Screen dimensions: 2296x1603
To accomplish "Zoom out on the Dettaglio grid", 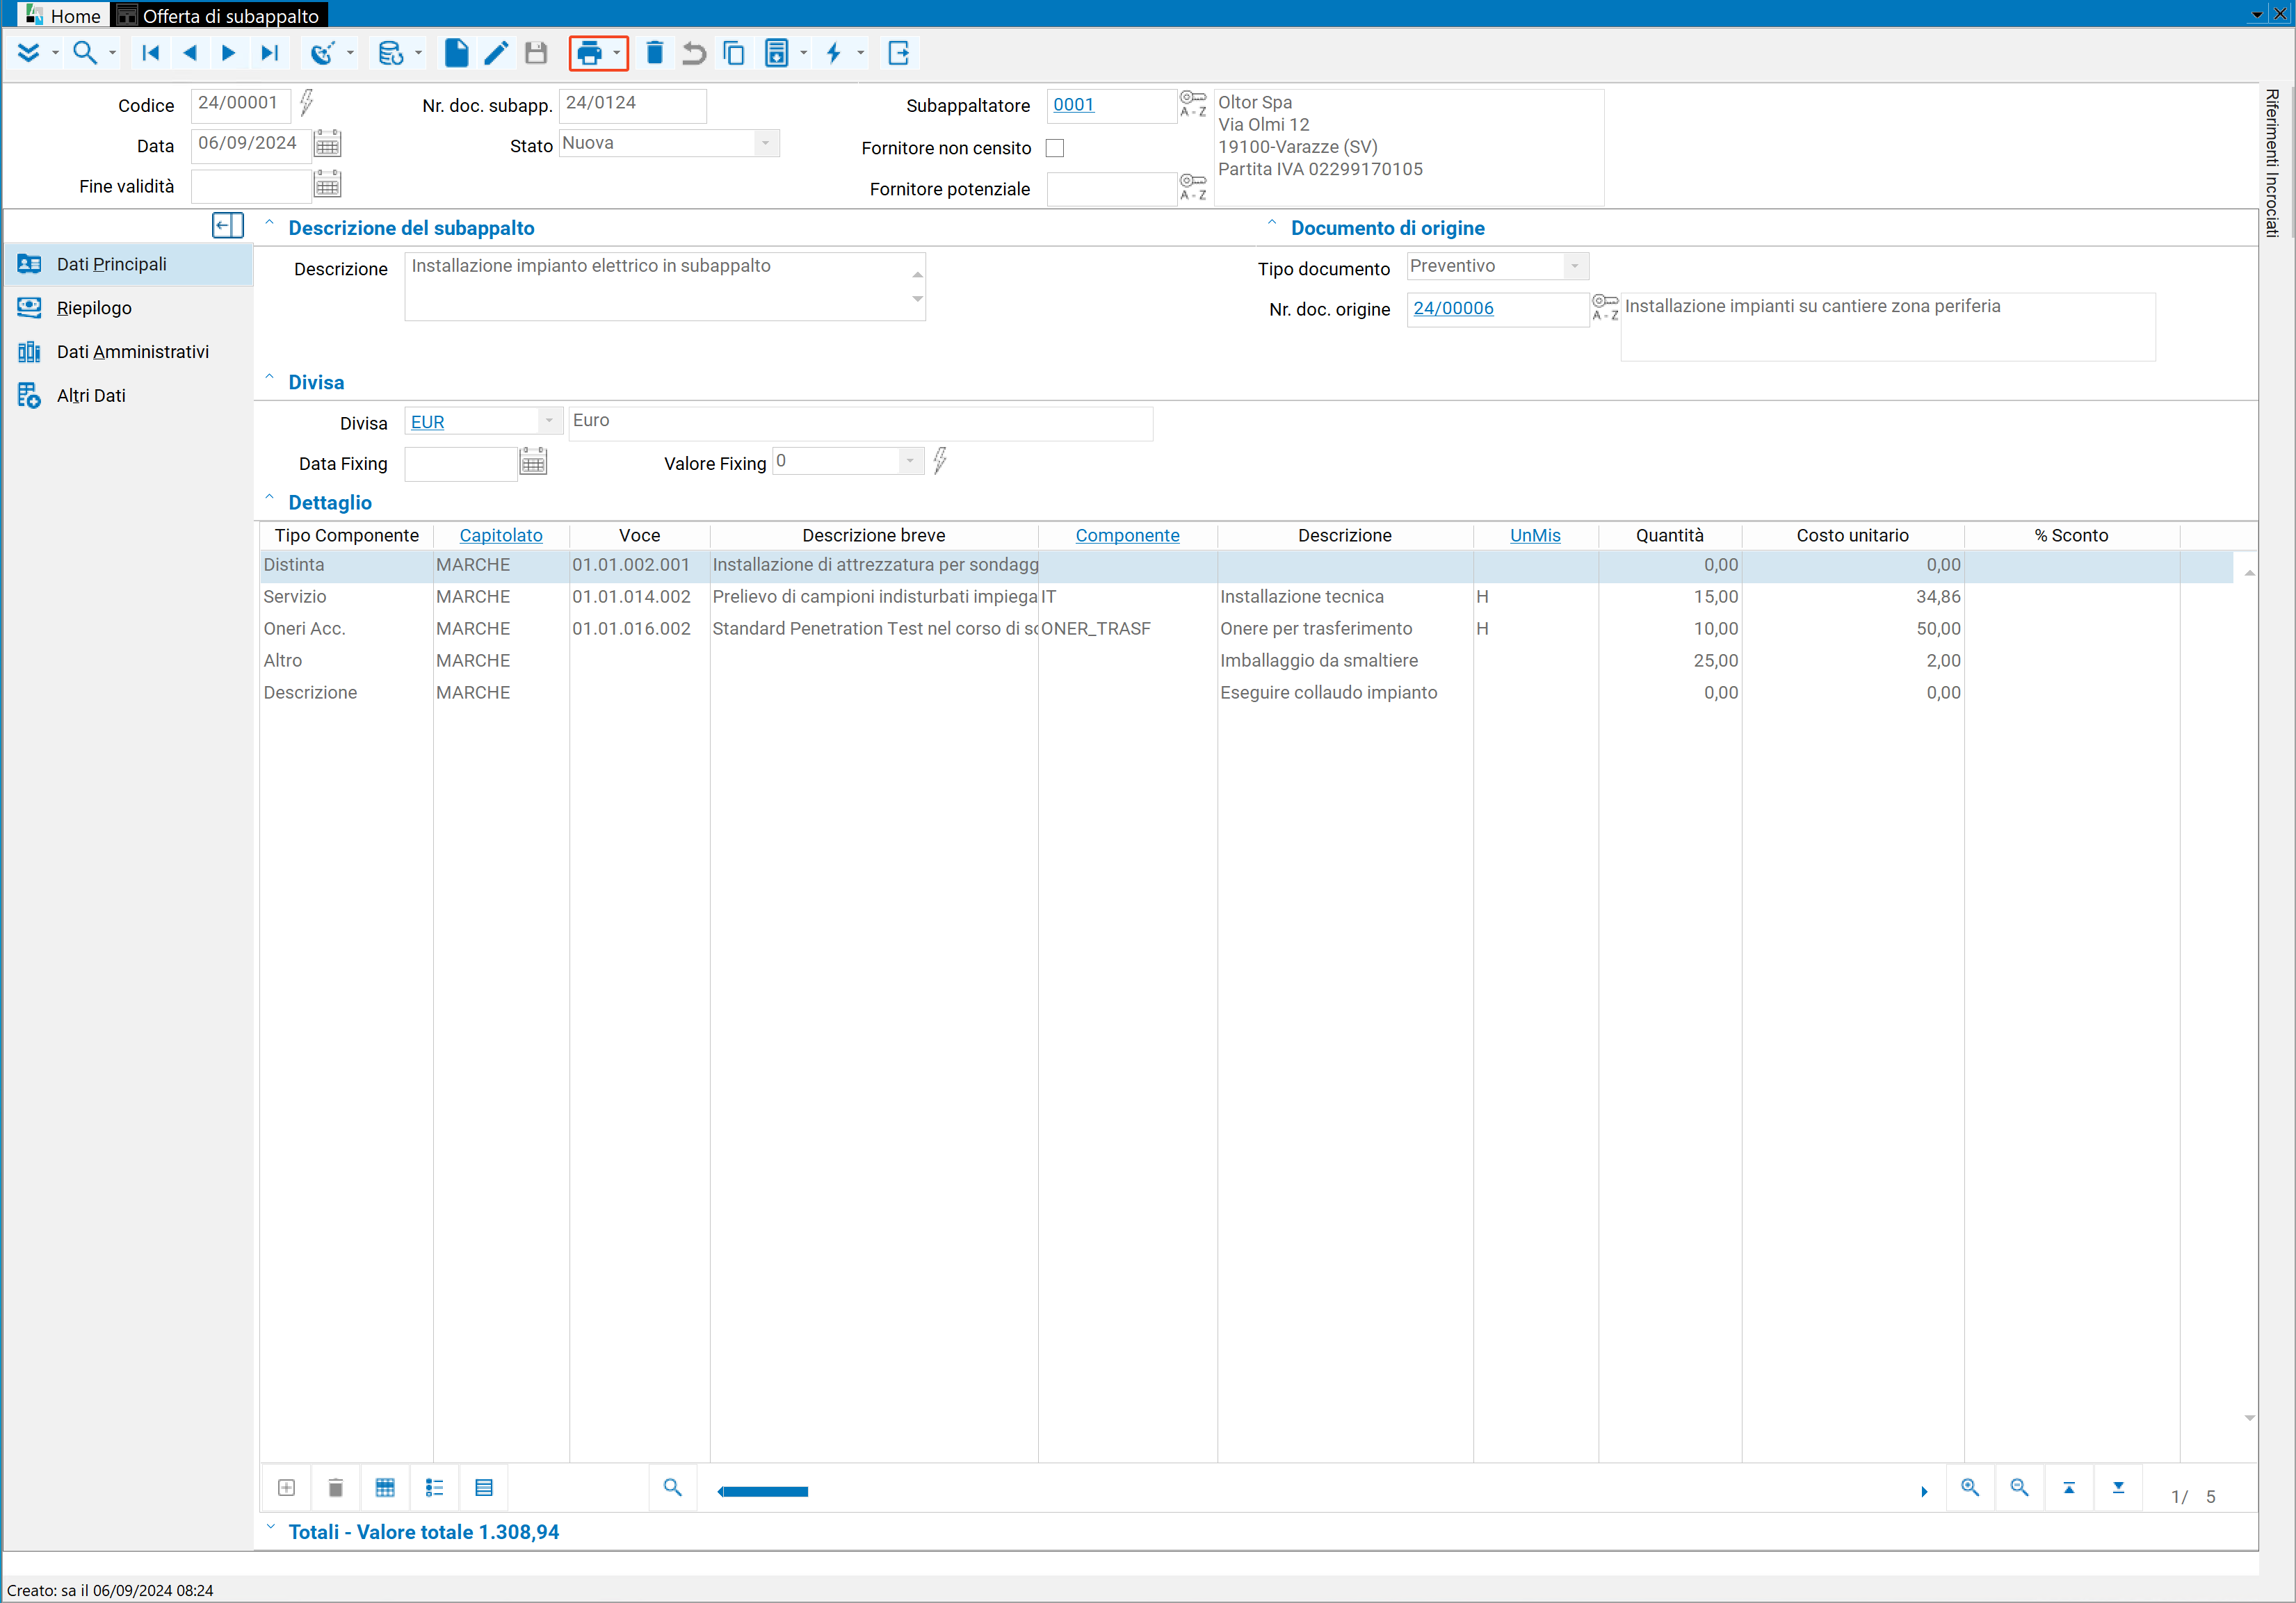I will click(2019, 1488).
